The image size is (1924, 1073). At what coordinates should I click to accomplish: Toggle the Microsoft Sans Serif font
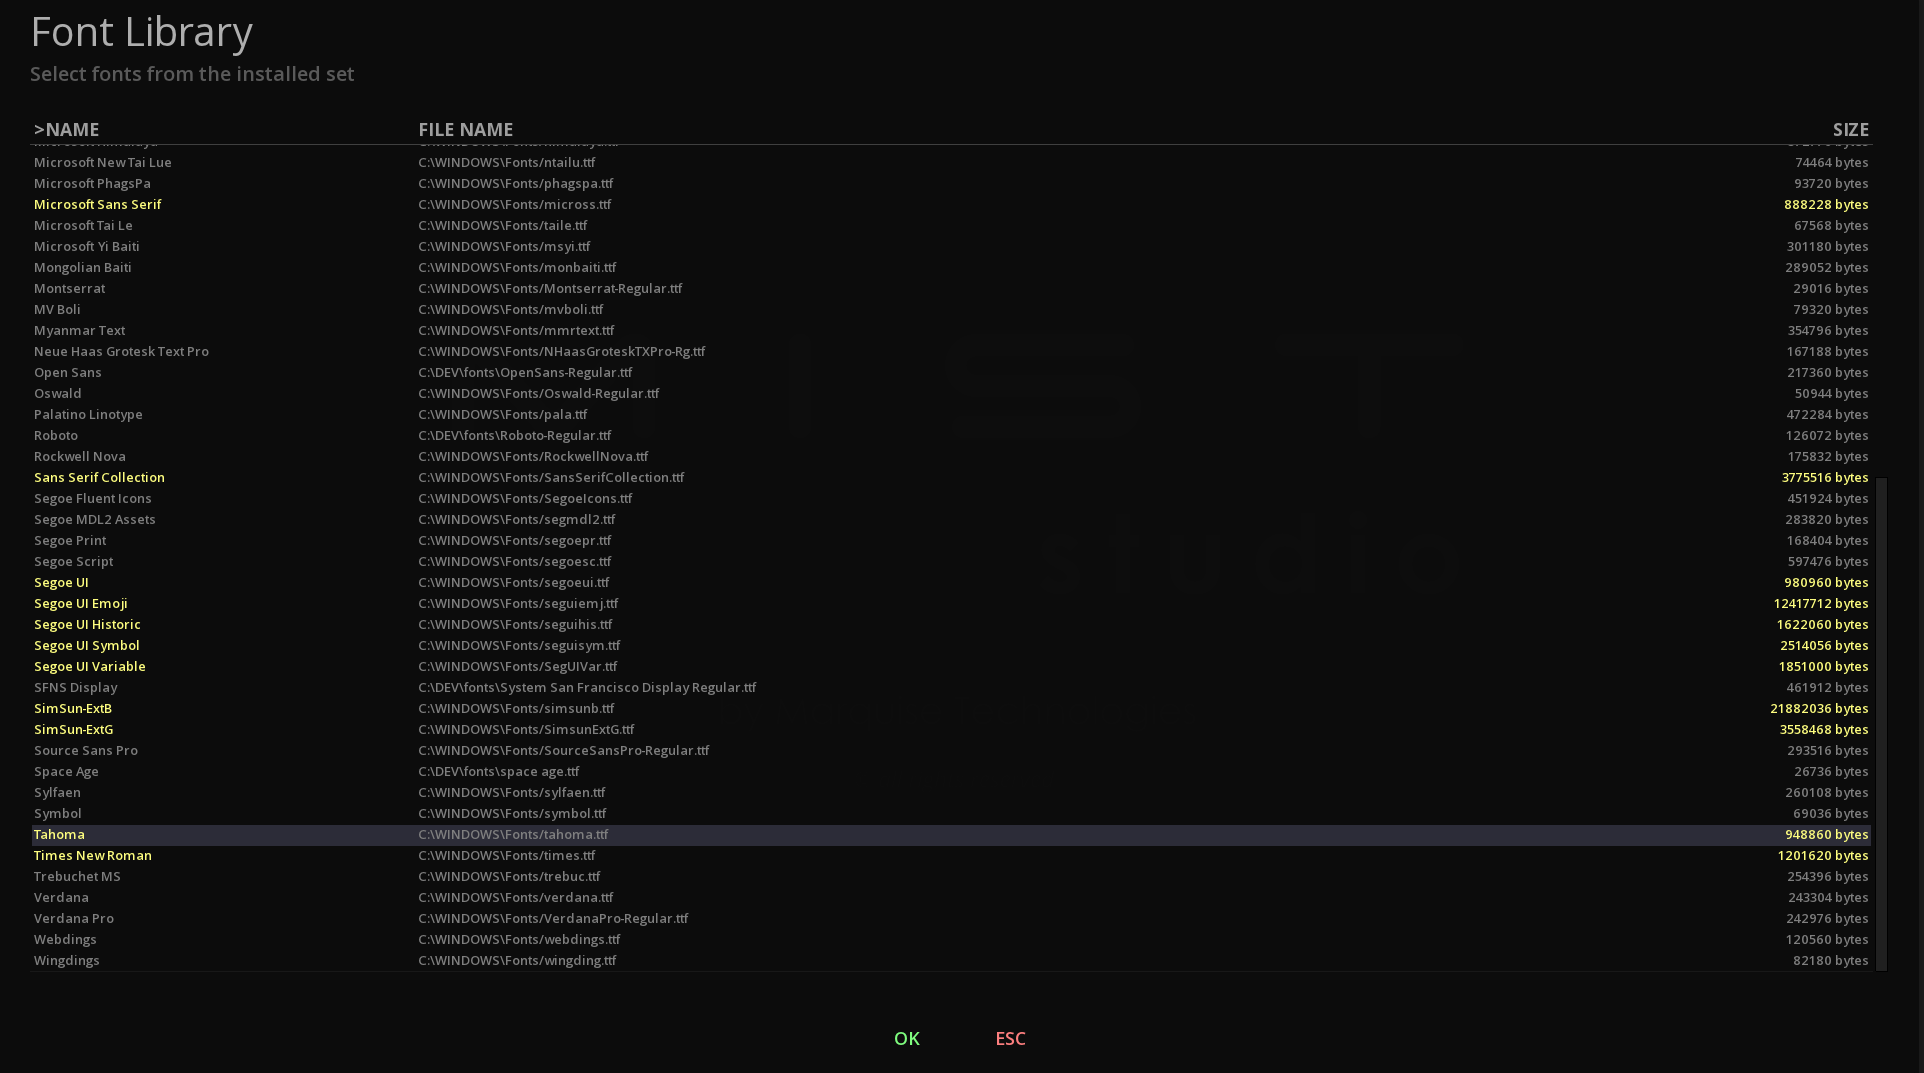(x=951, y=204)
